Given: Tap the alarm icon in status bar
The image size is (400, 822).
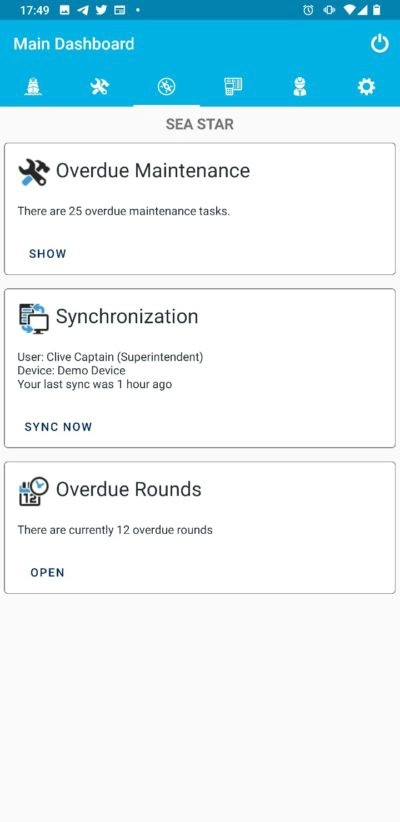Looking at the screenshot, I should coord(308,10).
